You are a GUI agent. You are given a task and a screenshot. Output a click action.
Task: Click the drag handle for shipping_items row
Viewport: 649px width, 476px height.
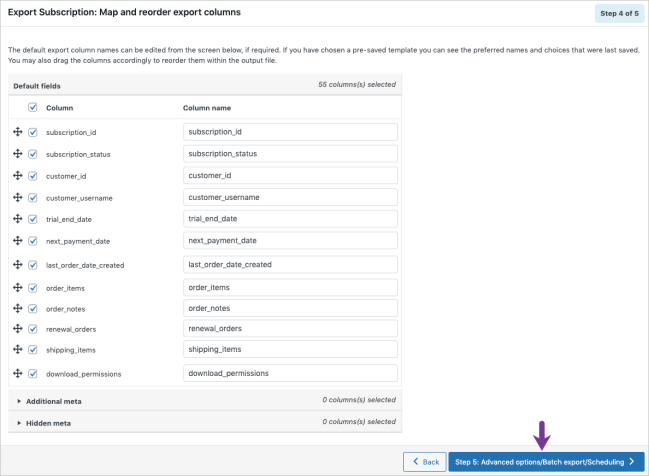pyautogui.click(x=18, y=350)
